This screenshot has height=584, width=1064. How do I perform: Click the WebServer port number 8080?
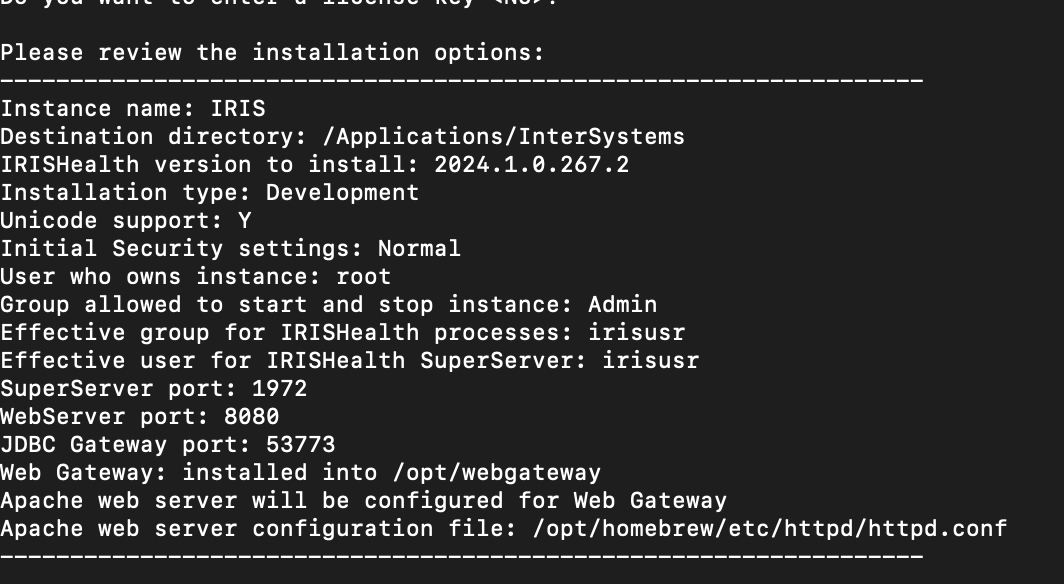pyautogui.click(x=251, y=416)
